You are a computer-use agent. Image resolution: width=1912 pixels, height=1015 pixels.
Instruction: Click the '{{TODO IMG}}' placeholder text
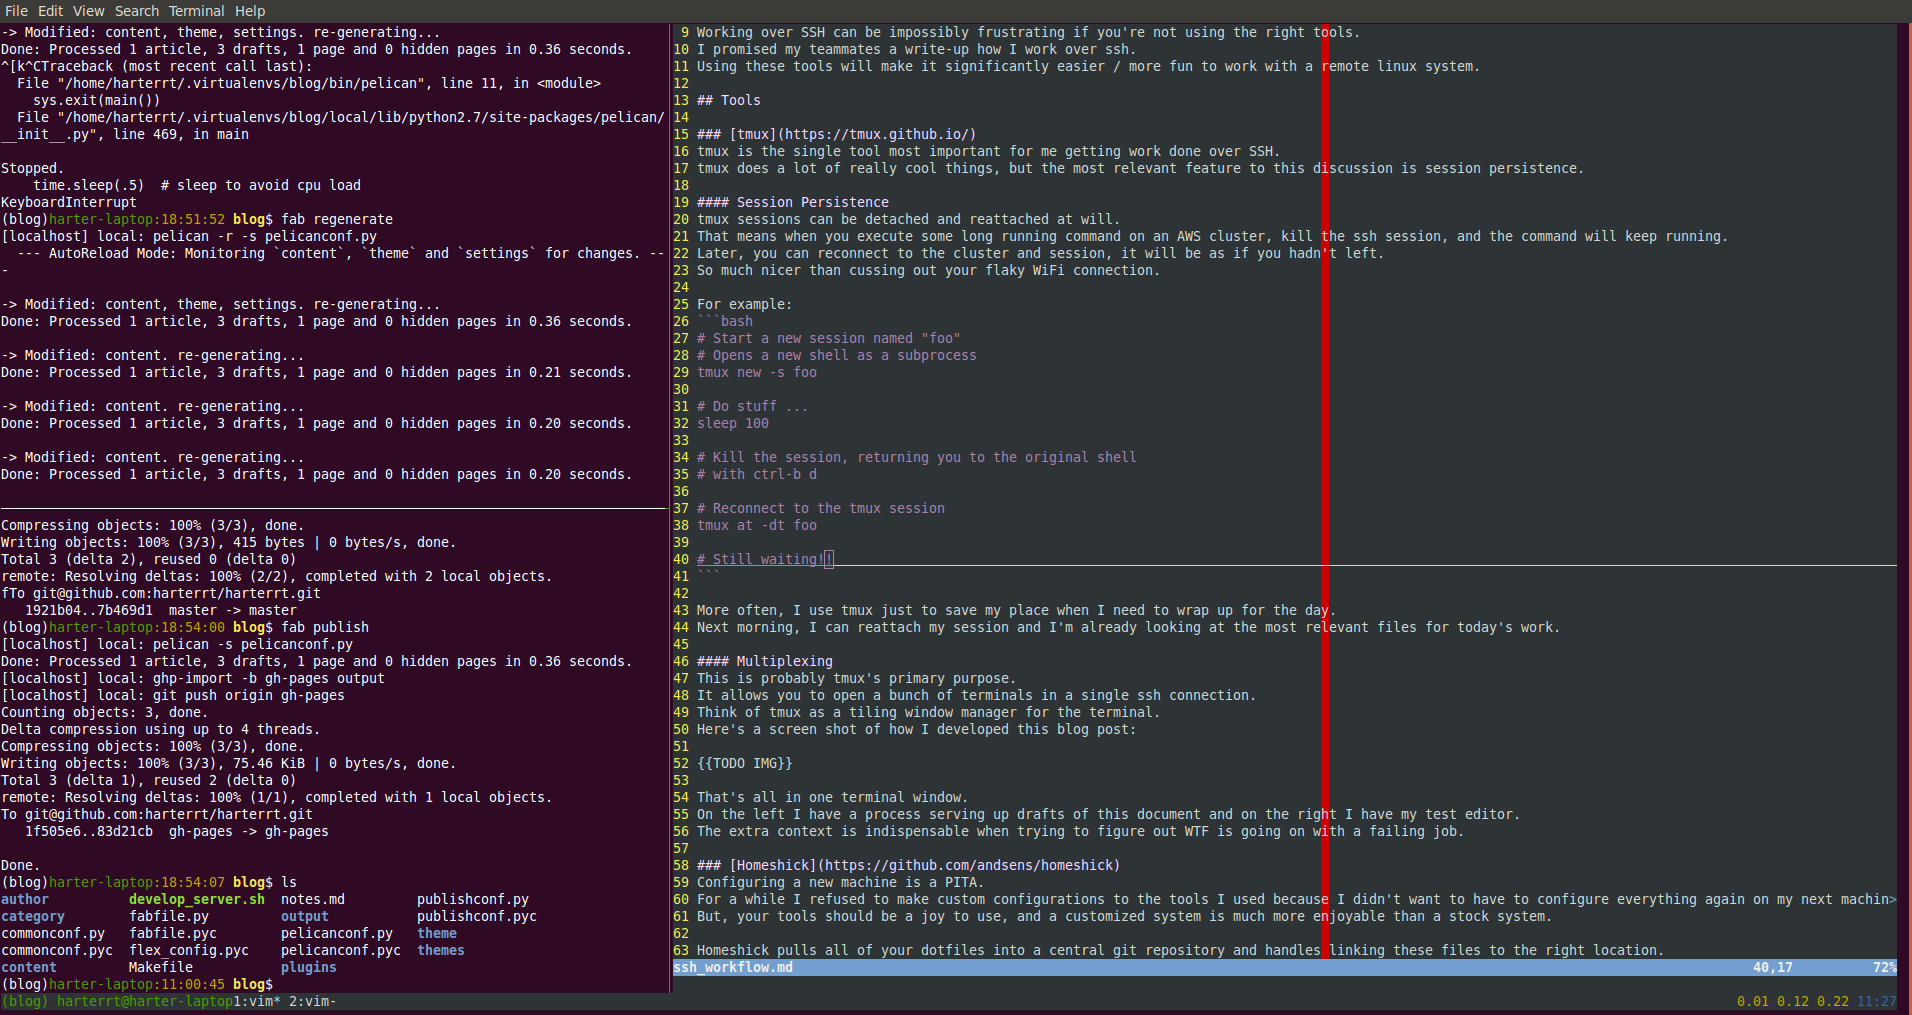point(745,763)
